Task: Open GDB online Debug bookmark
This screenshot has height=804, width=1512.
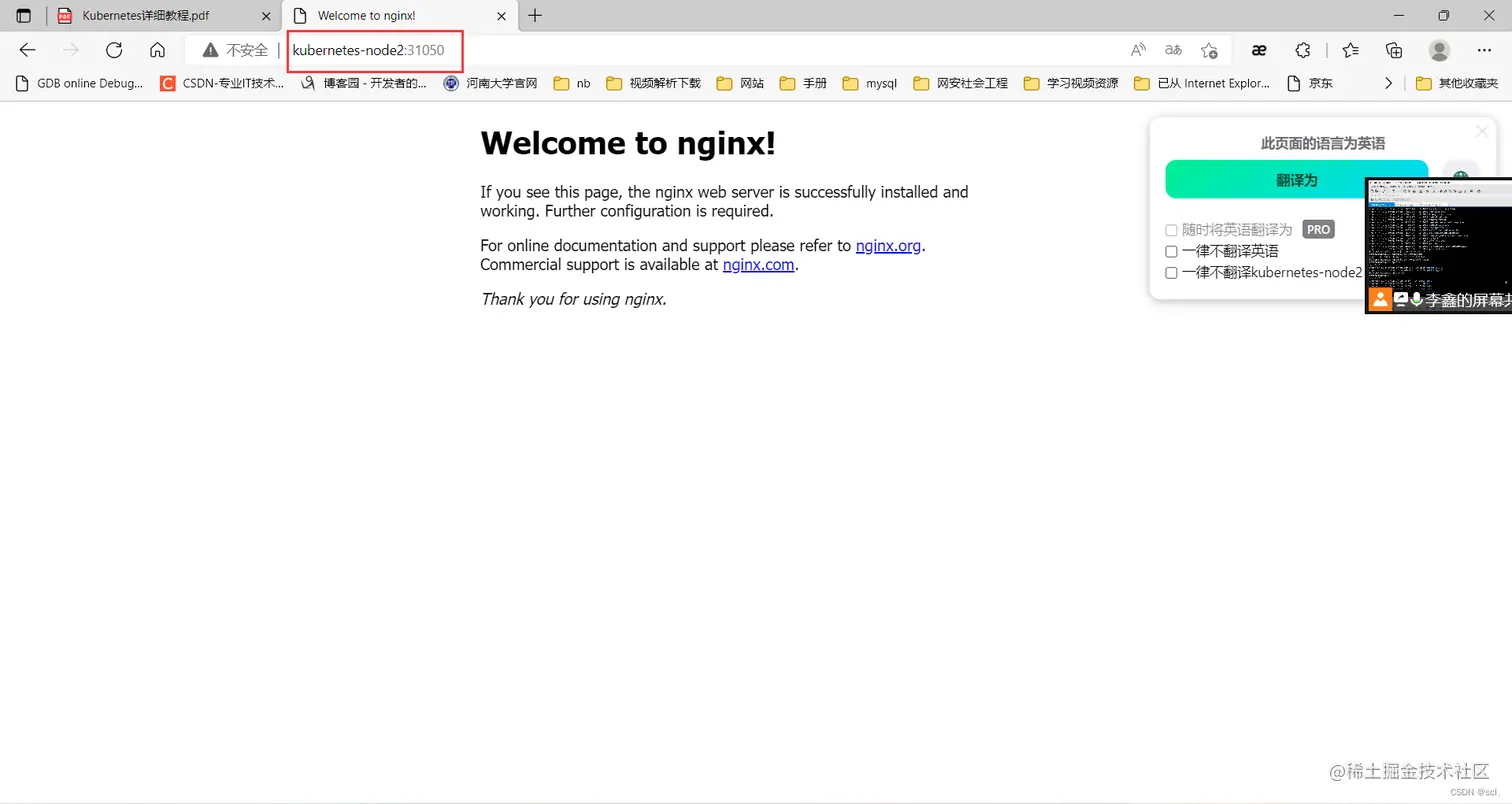Action: click(x=79, y=84)
